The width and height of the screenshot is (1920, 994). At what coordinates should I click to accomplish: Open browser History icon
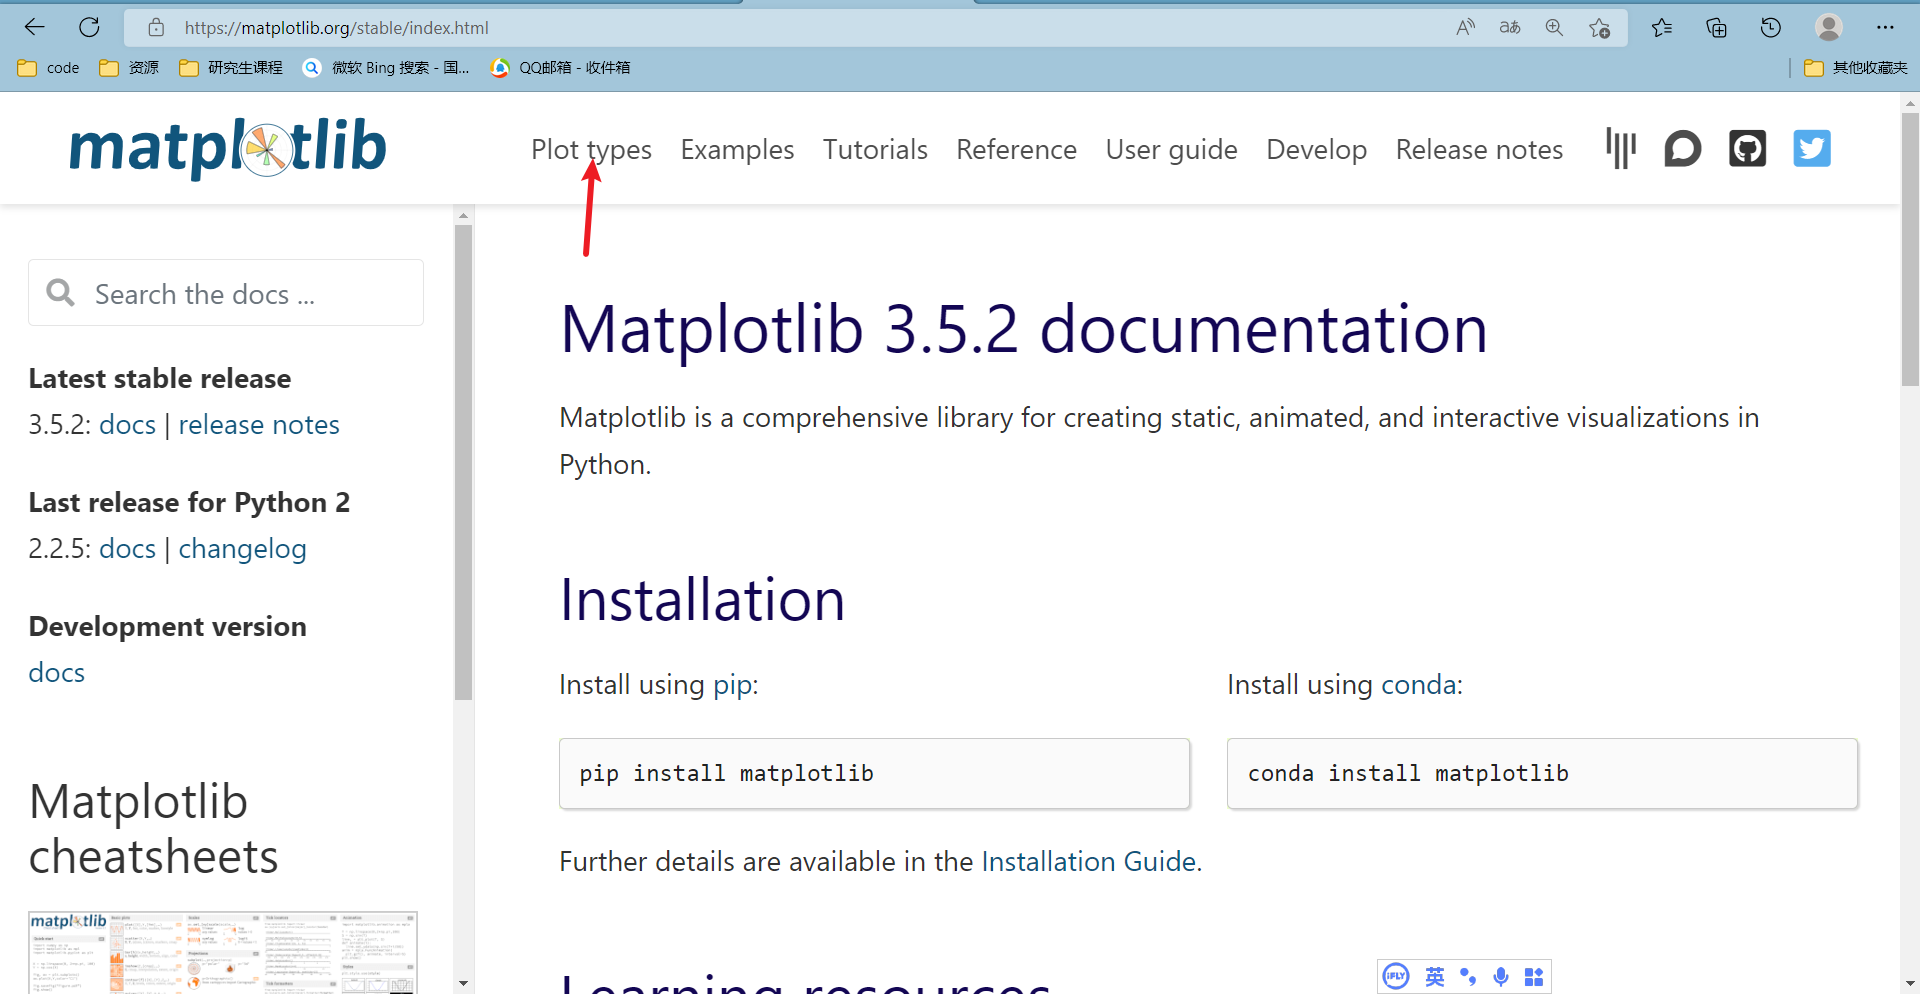point(1771,27)
